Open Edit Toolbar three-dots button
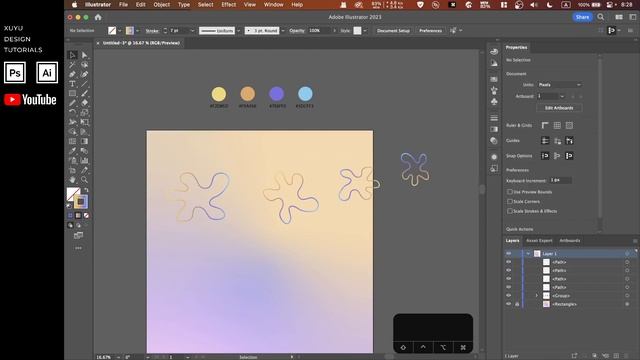 [78, 248]
